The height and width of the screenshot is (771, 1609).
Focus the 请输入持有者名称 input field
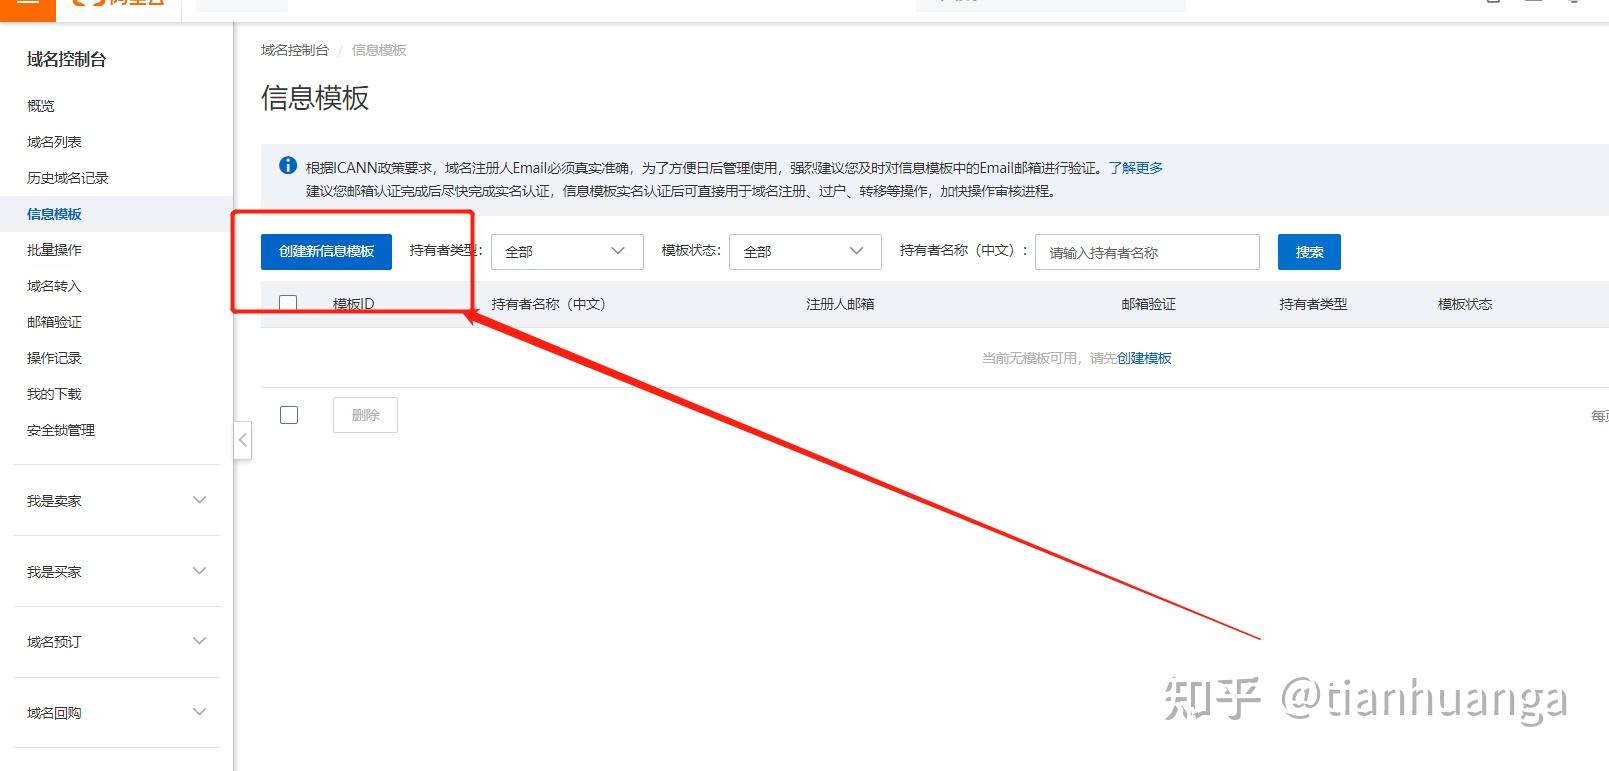[1146, 253]
